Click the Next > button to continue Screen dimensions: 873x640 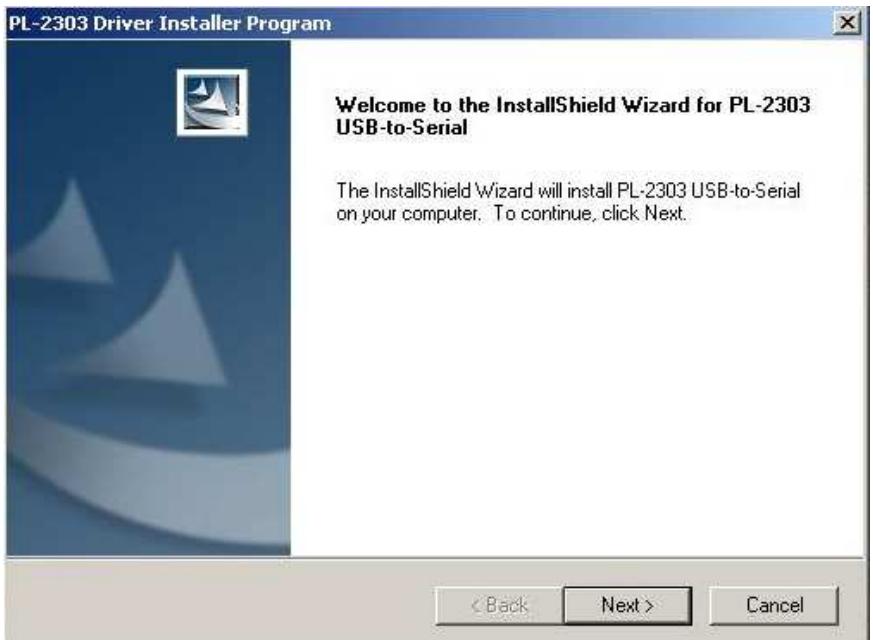(x=627, y=605)
